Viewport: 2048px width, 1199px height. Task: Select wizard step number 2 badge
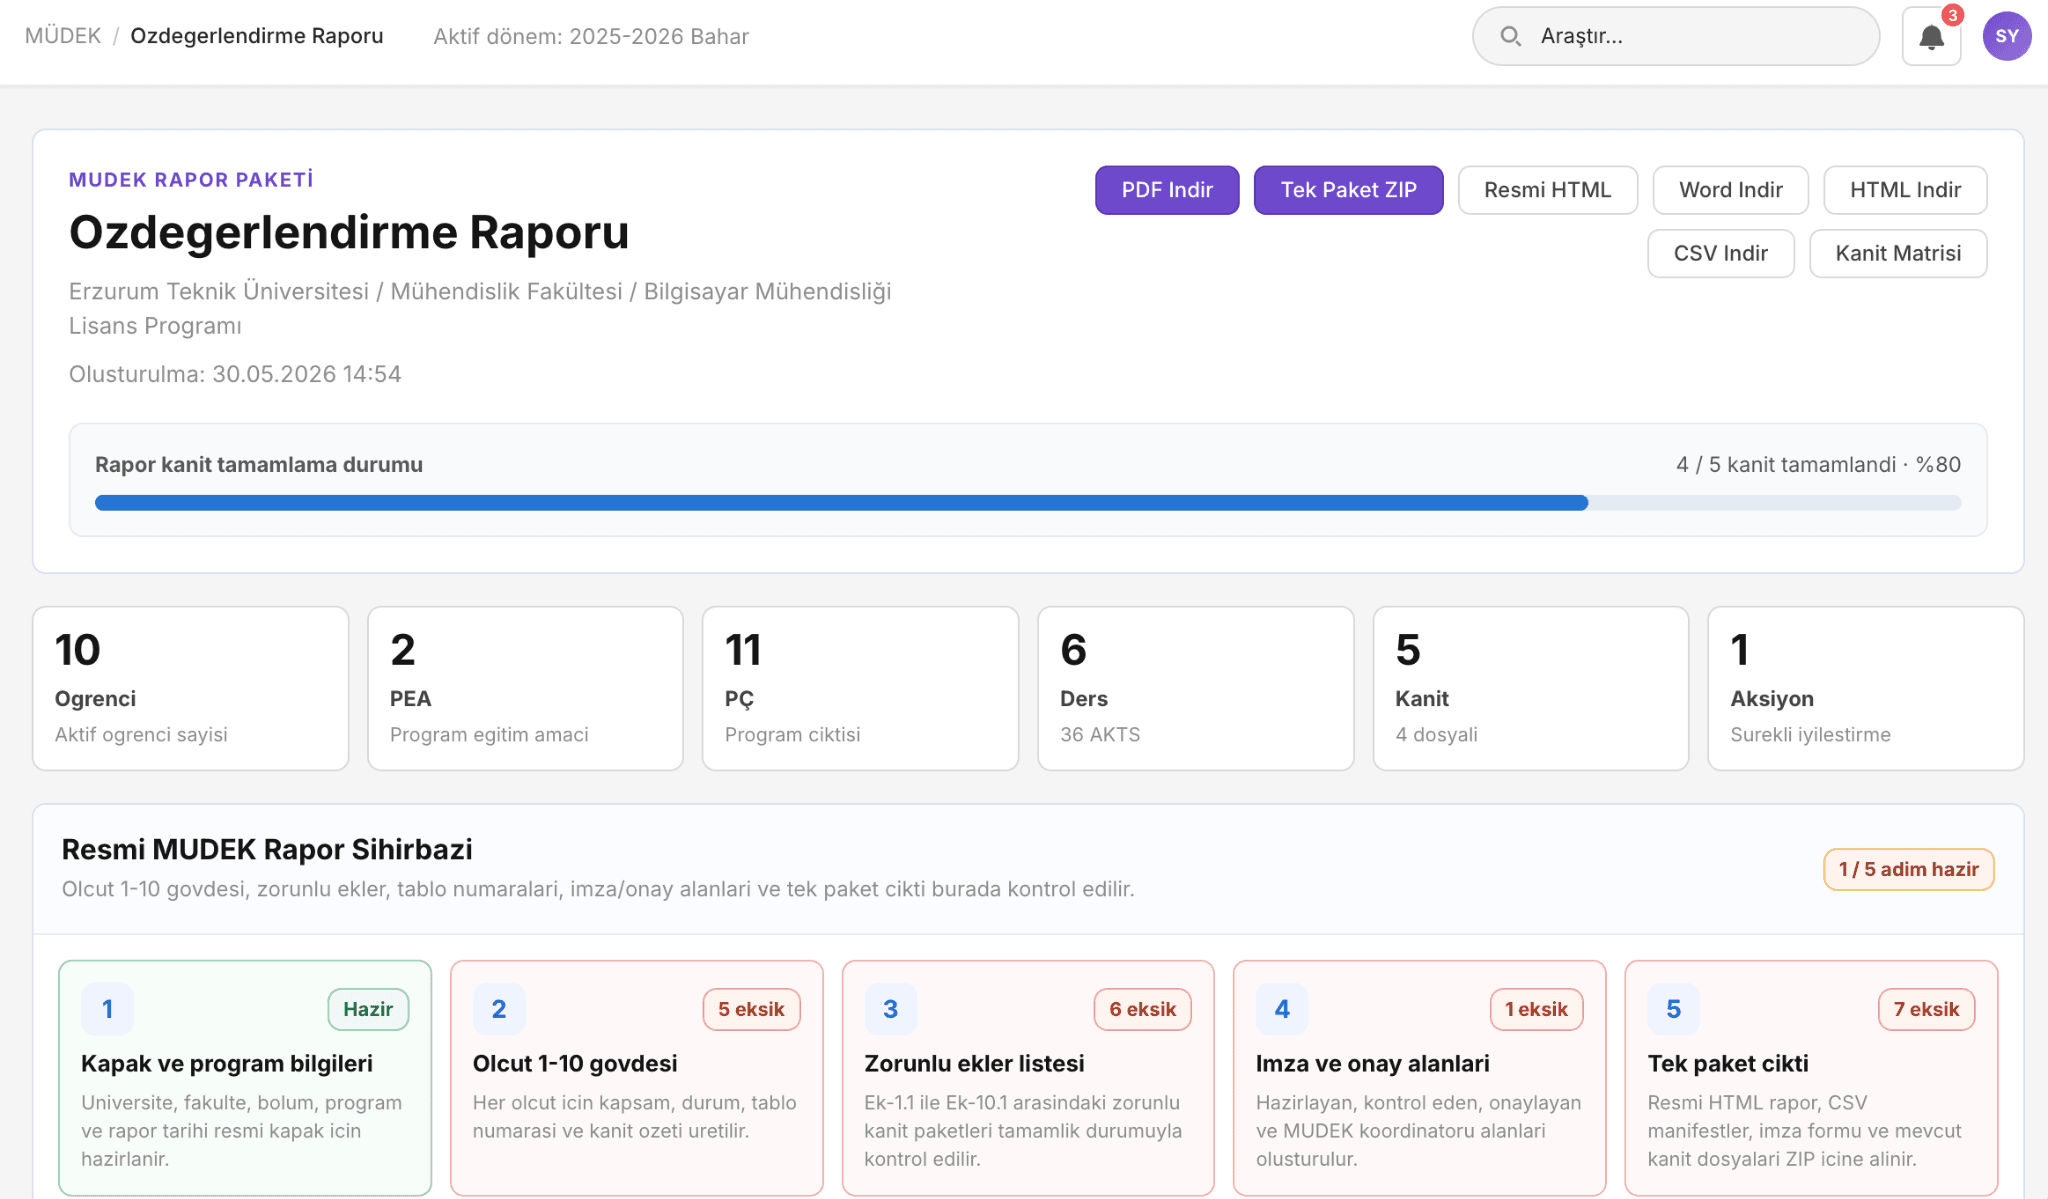coord(499,1009)
